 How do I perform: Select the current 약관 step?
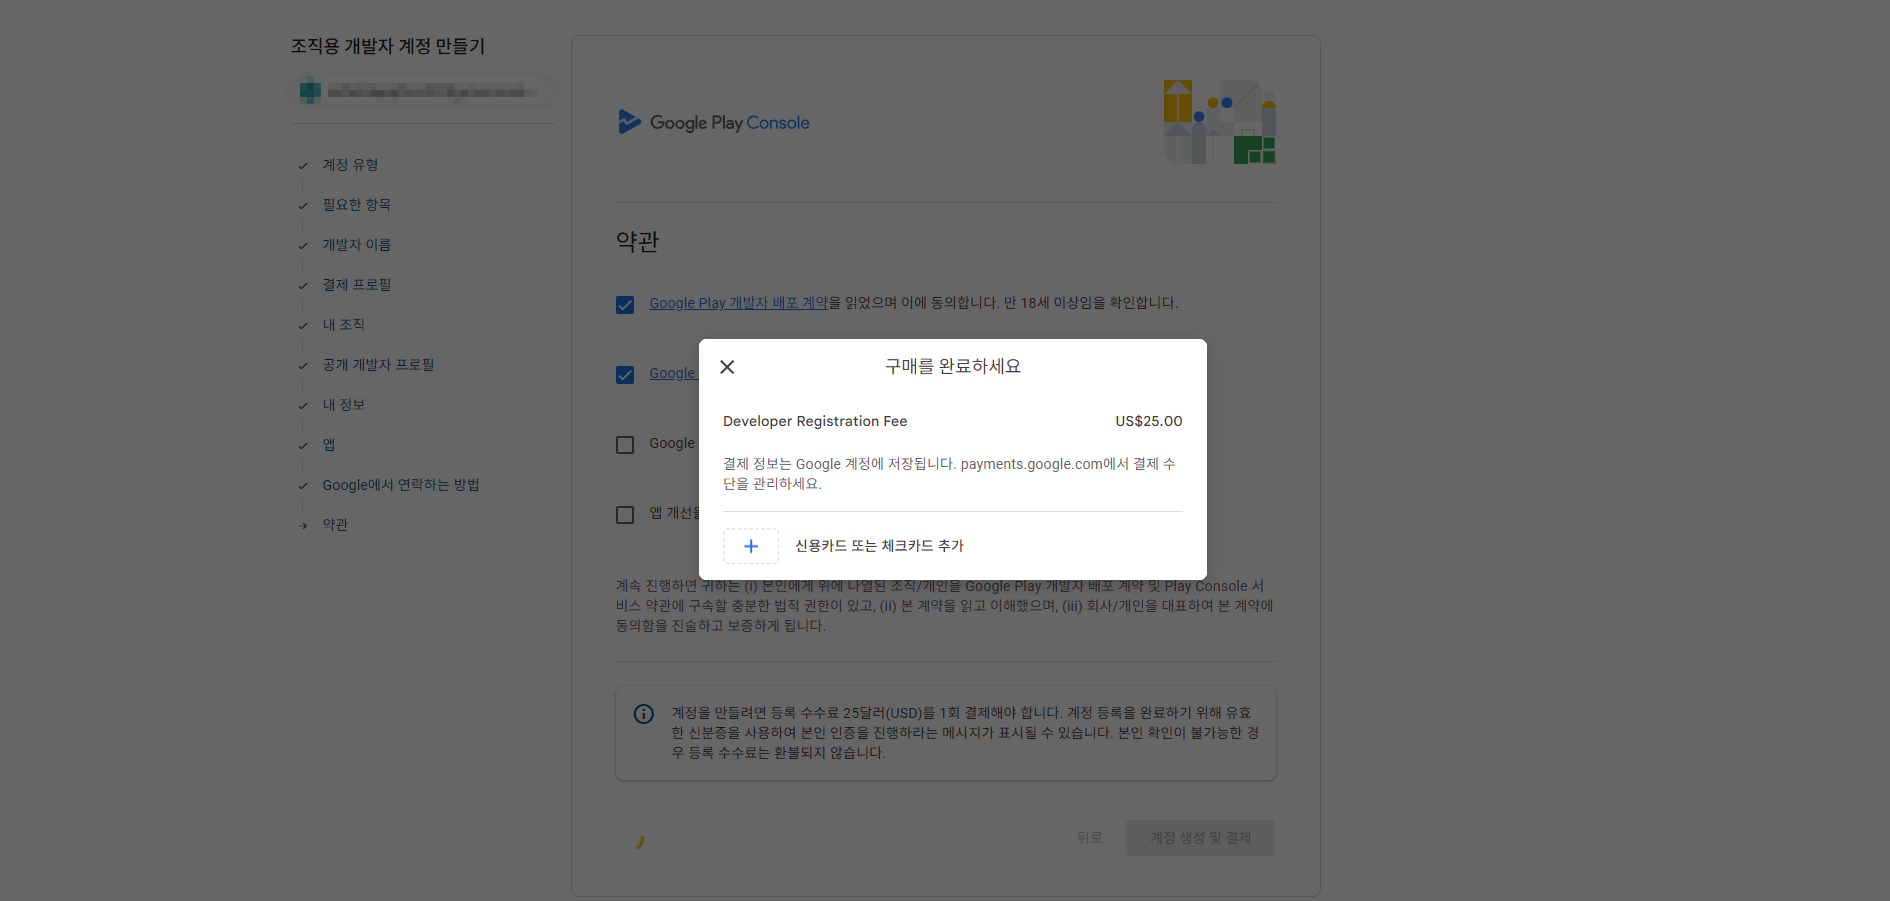click(x=335, y=525)
